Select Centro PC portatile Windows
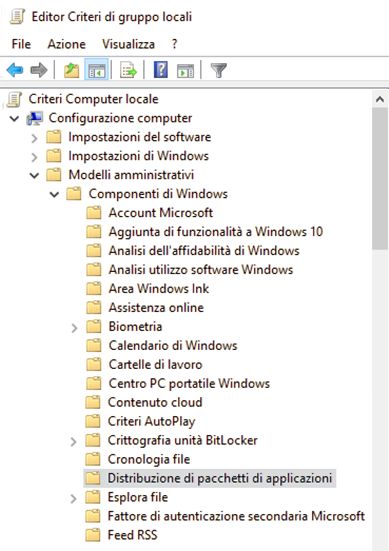The image size is (389, 551). tap(189, 384)
